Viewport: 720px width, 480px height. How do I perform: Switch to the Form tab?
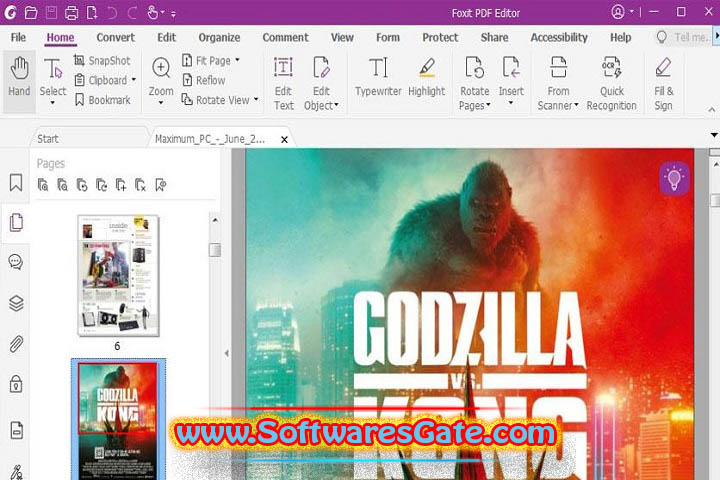(x=388, y=38)
